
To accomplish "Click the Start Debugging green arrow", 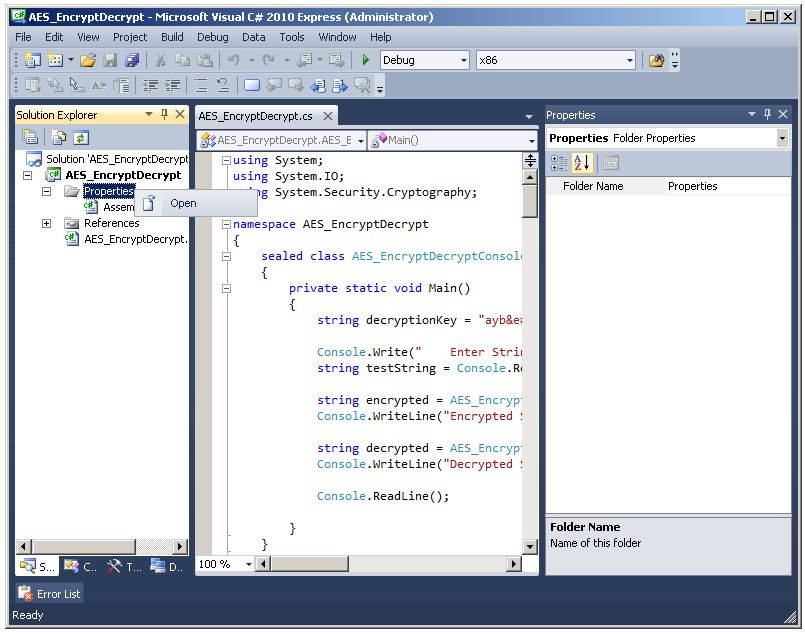I will (366, 61).
